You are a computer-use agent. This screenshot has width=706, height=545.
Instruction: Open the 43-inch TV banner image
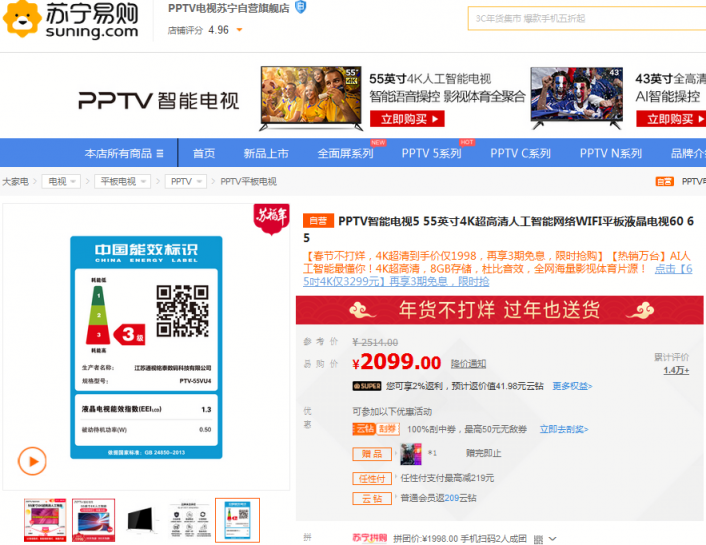pos(577,98)
